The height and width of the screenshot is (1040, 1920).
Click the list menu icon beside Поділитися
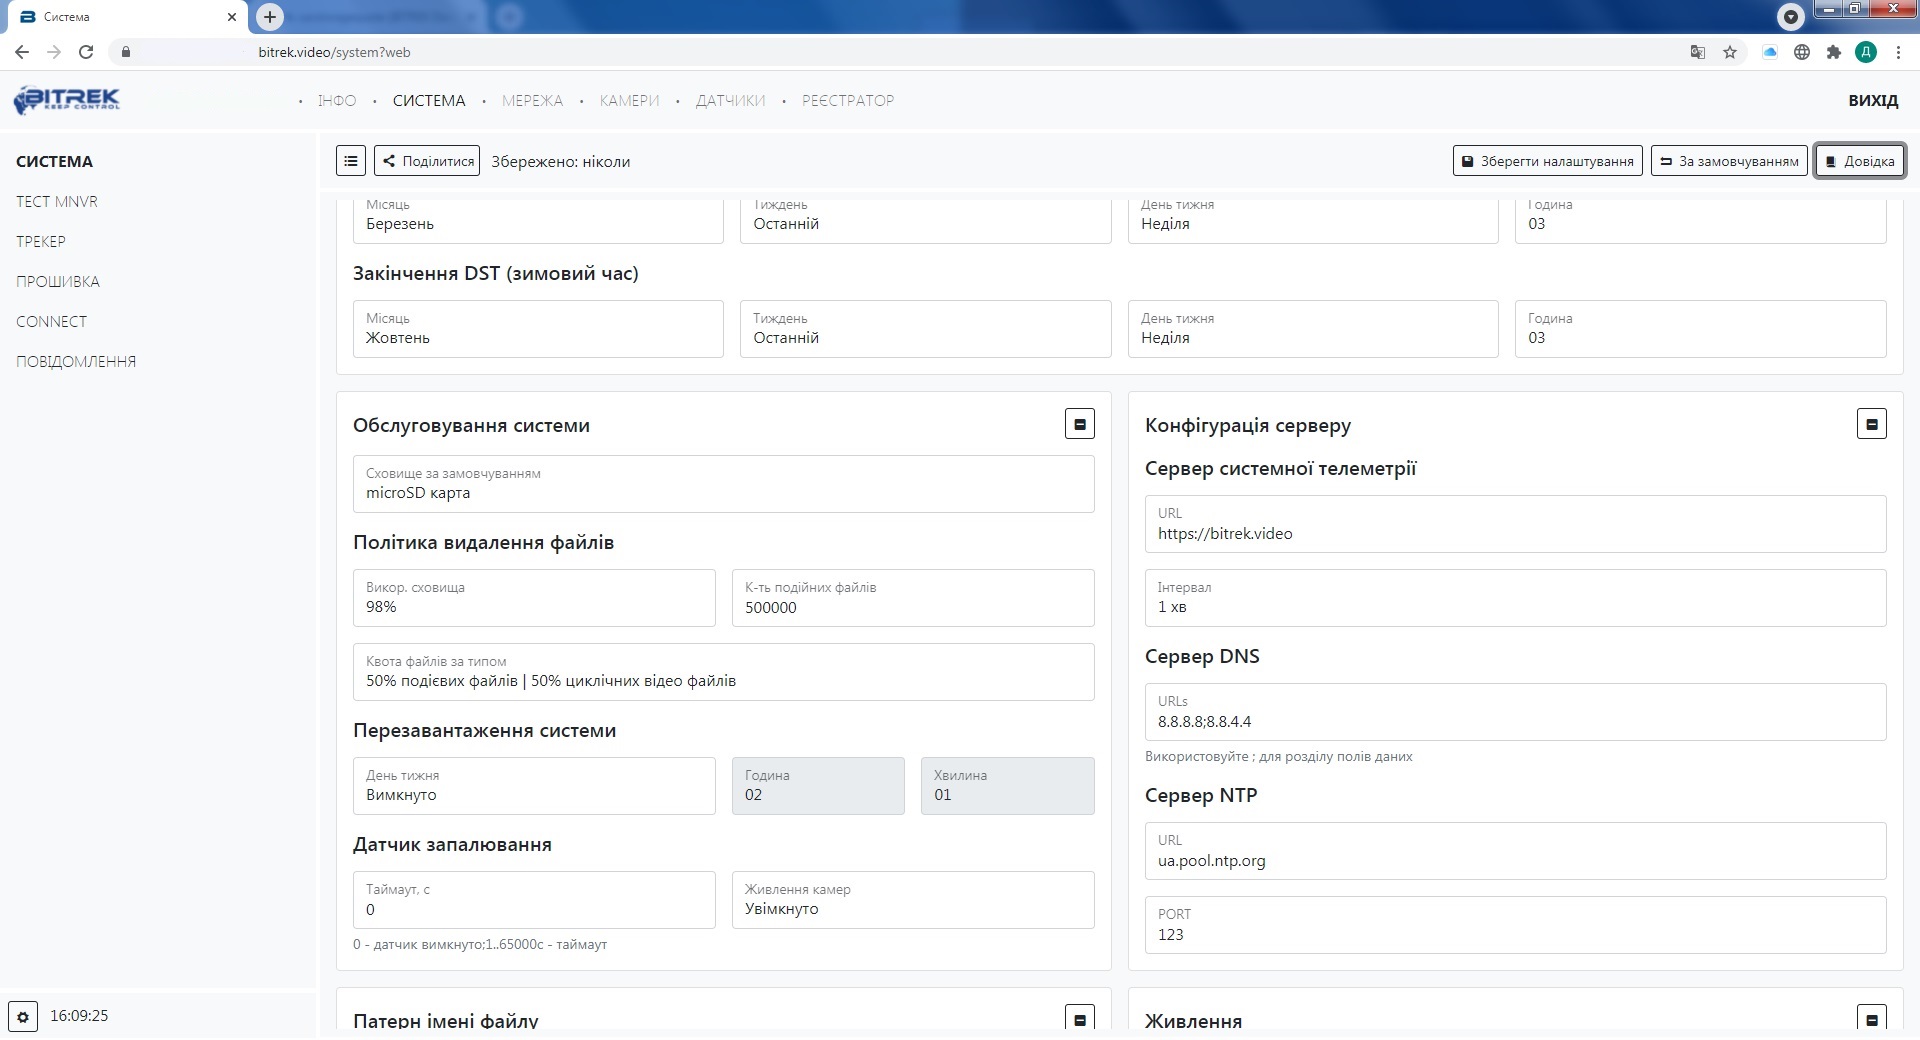(350, 161)
